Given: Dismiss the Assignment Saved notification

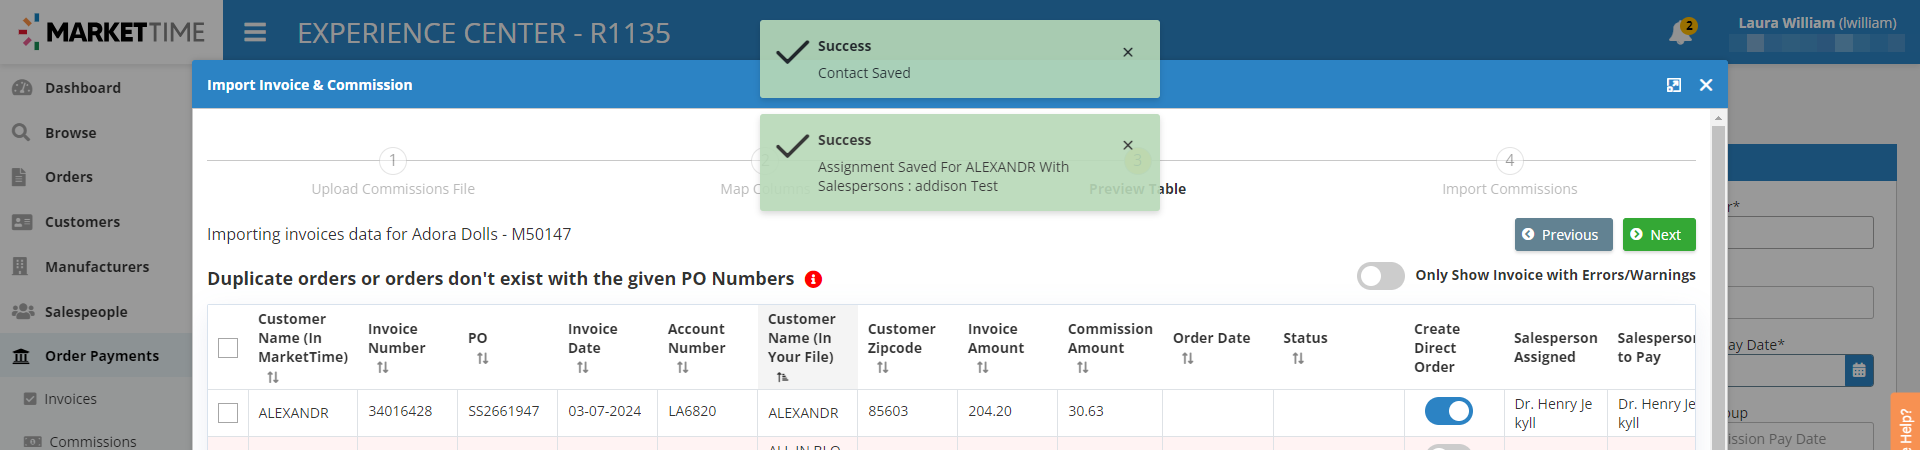Looking at the screenshot, I should point(1128,145).
